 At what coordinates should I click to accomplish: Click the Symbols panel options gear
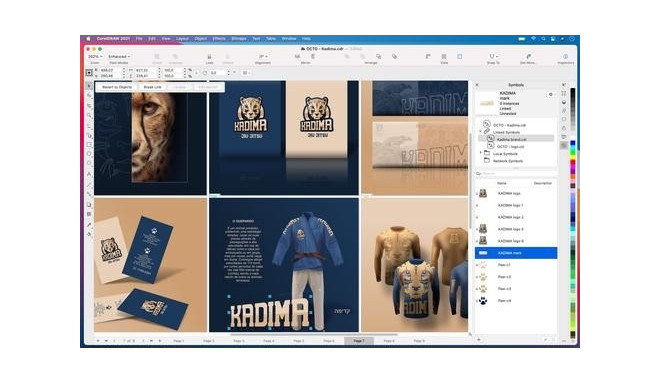(x=551, y=94)
